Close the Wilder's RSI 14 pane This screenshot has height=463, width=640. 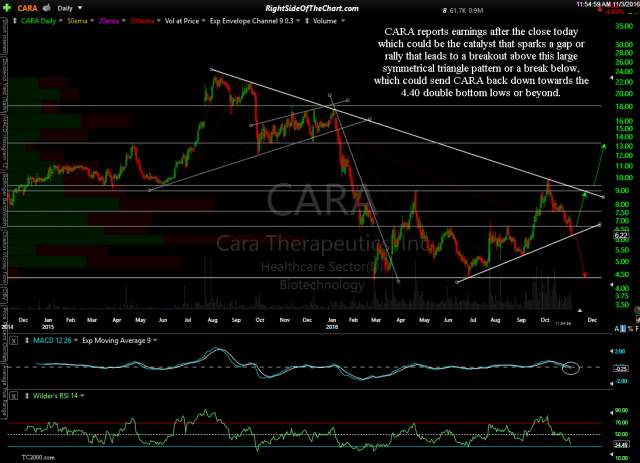(x=14, y=396)
